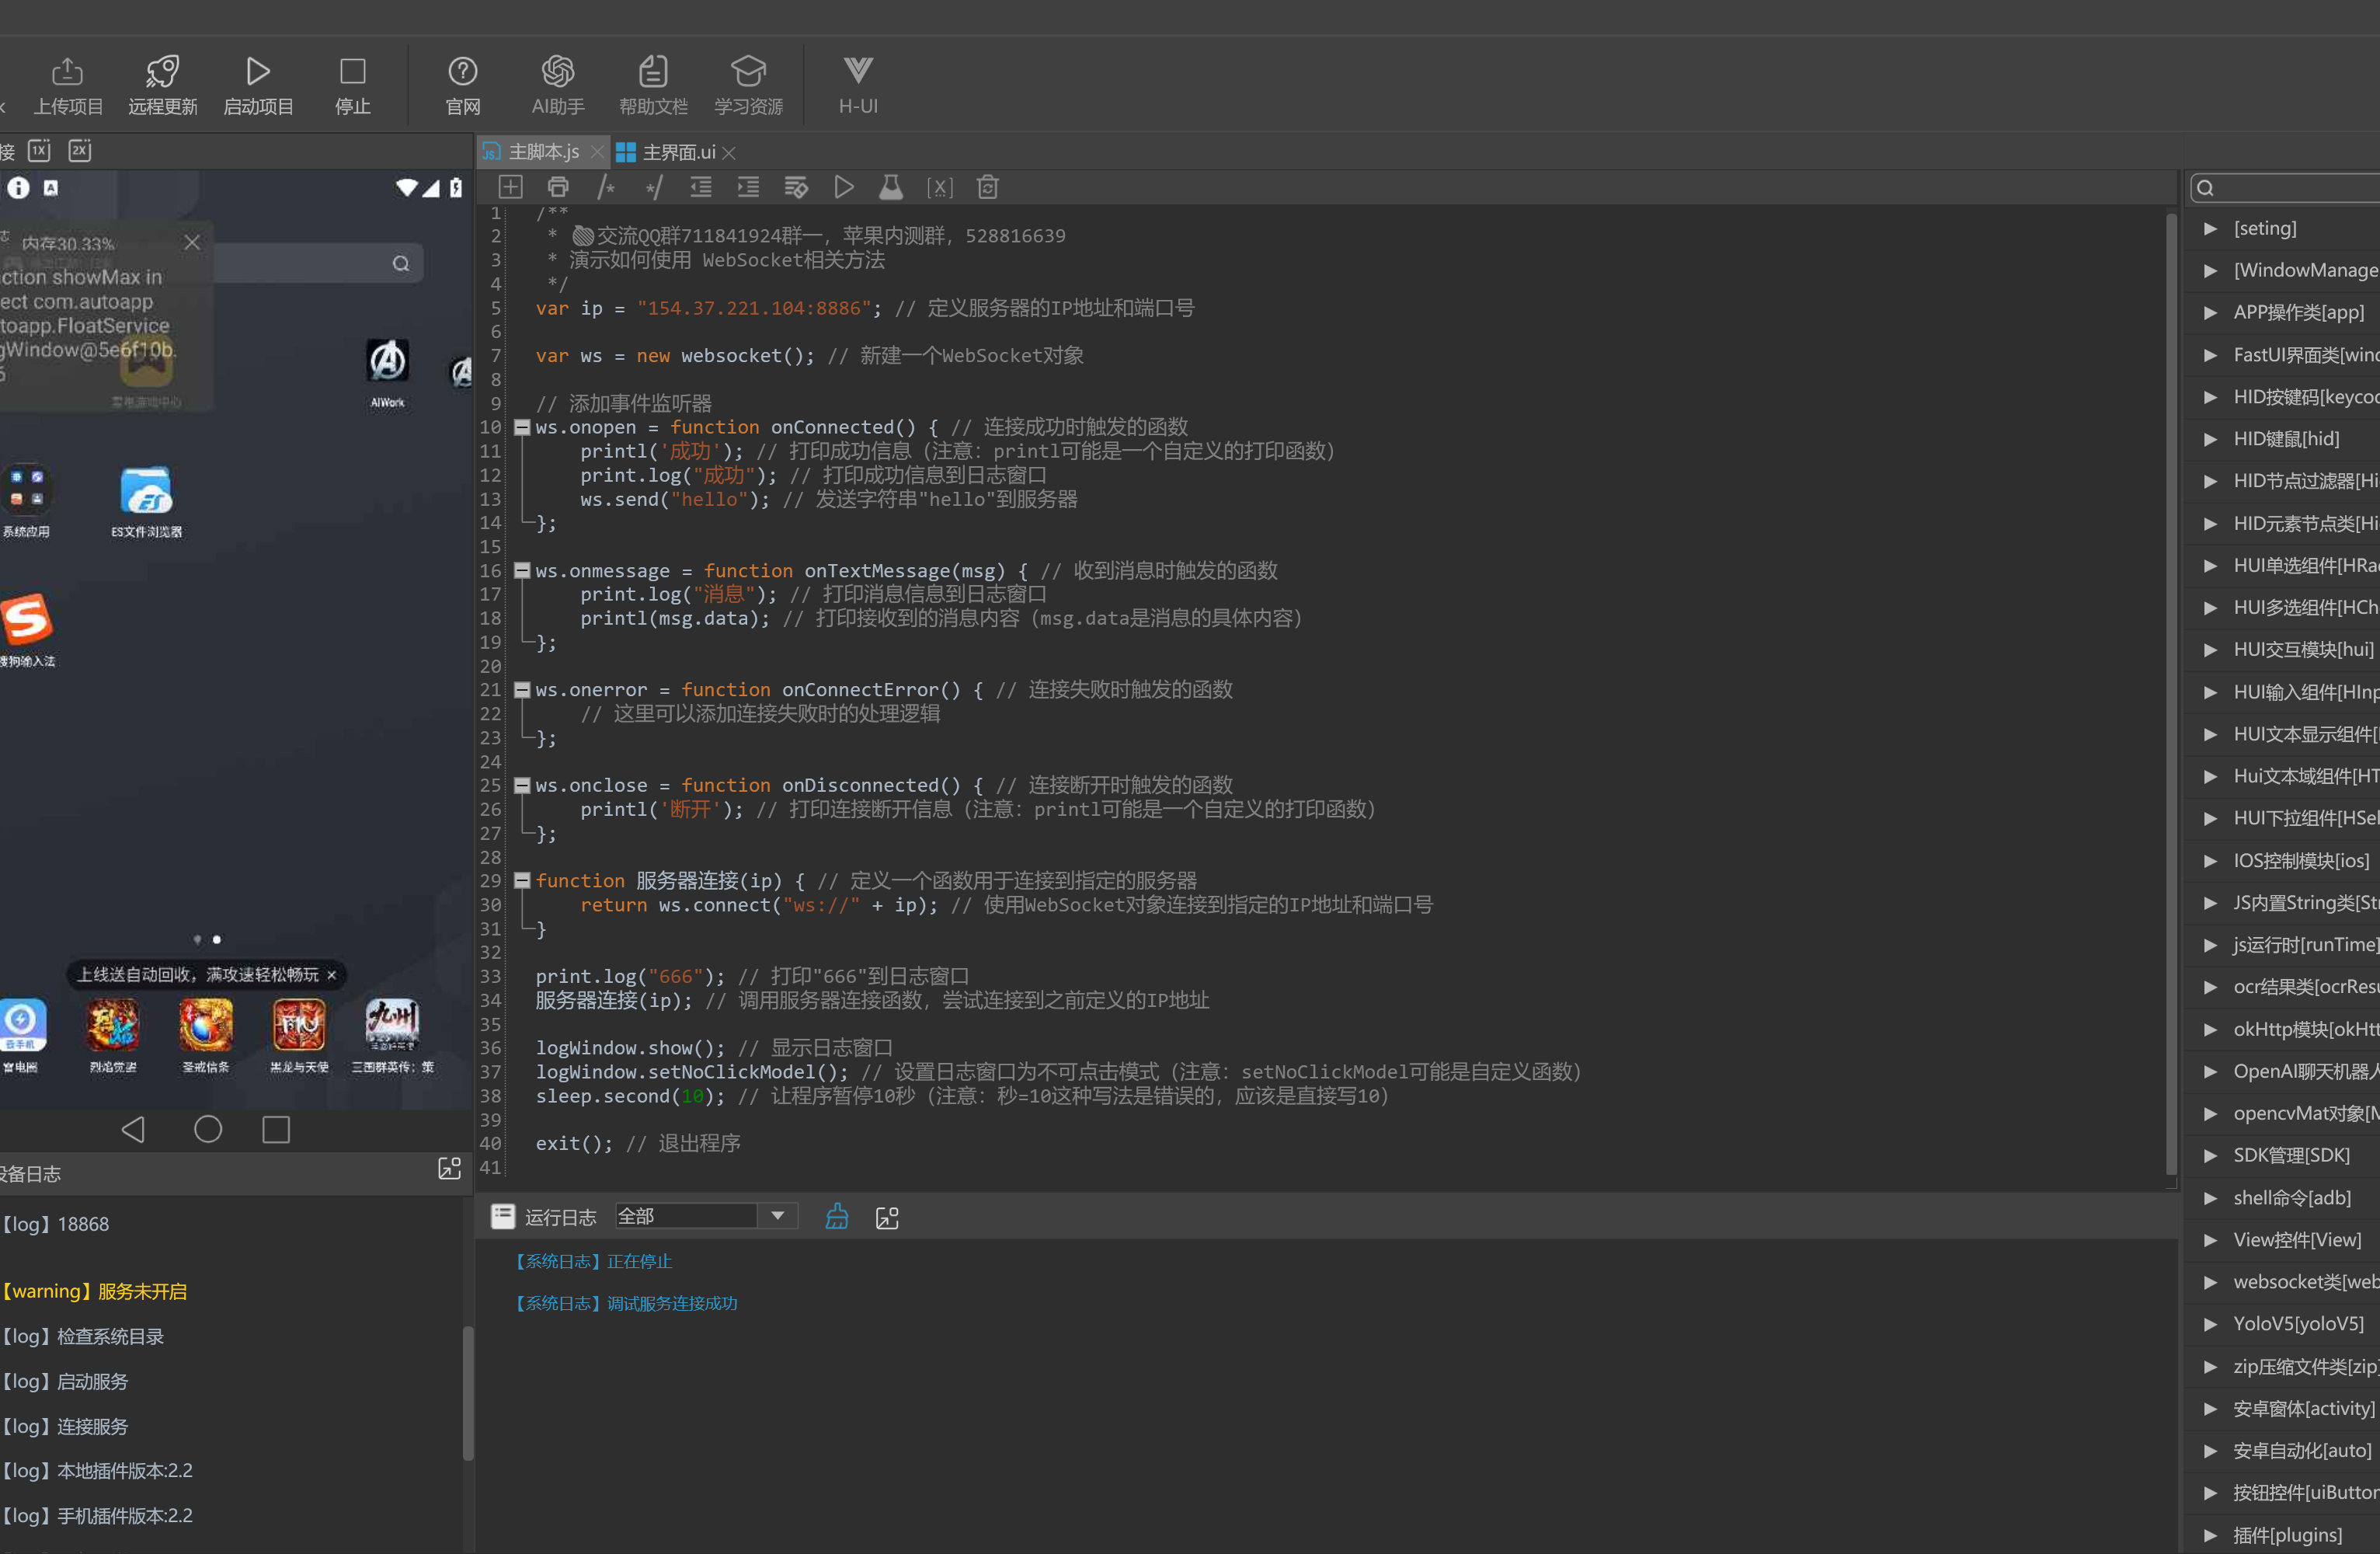Viewport: 2380px width, 1554px height.
Task: Open 帮助文档 help docs icon
Action: pyautogui.click(x=653, y=72)
